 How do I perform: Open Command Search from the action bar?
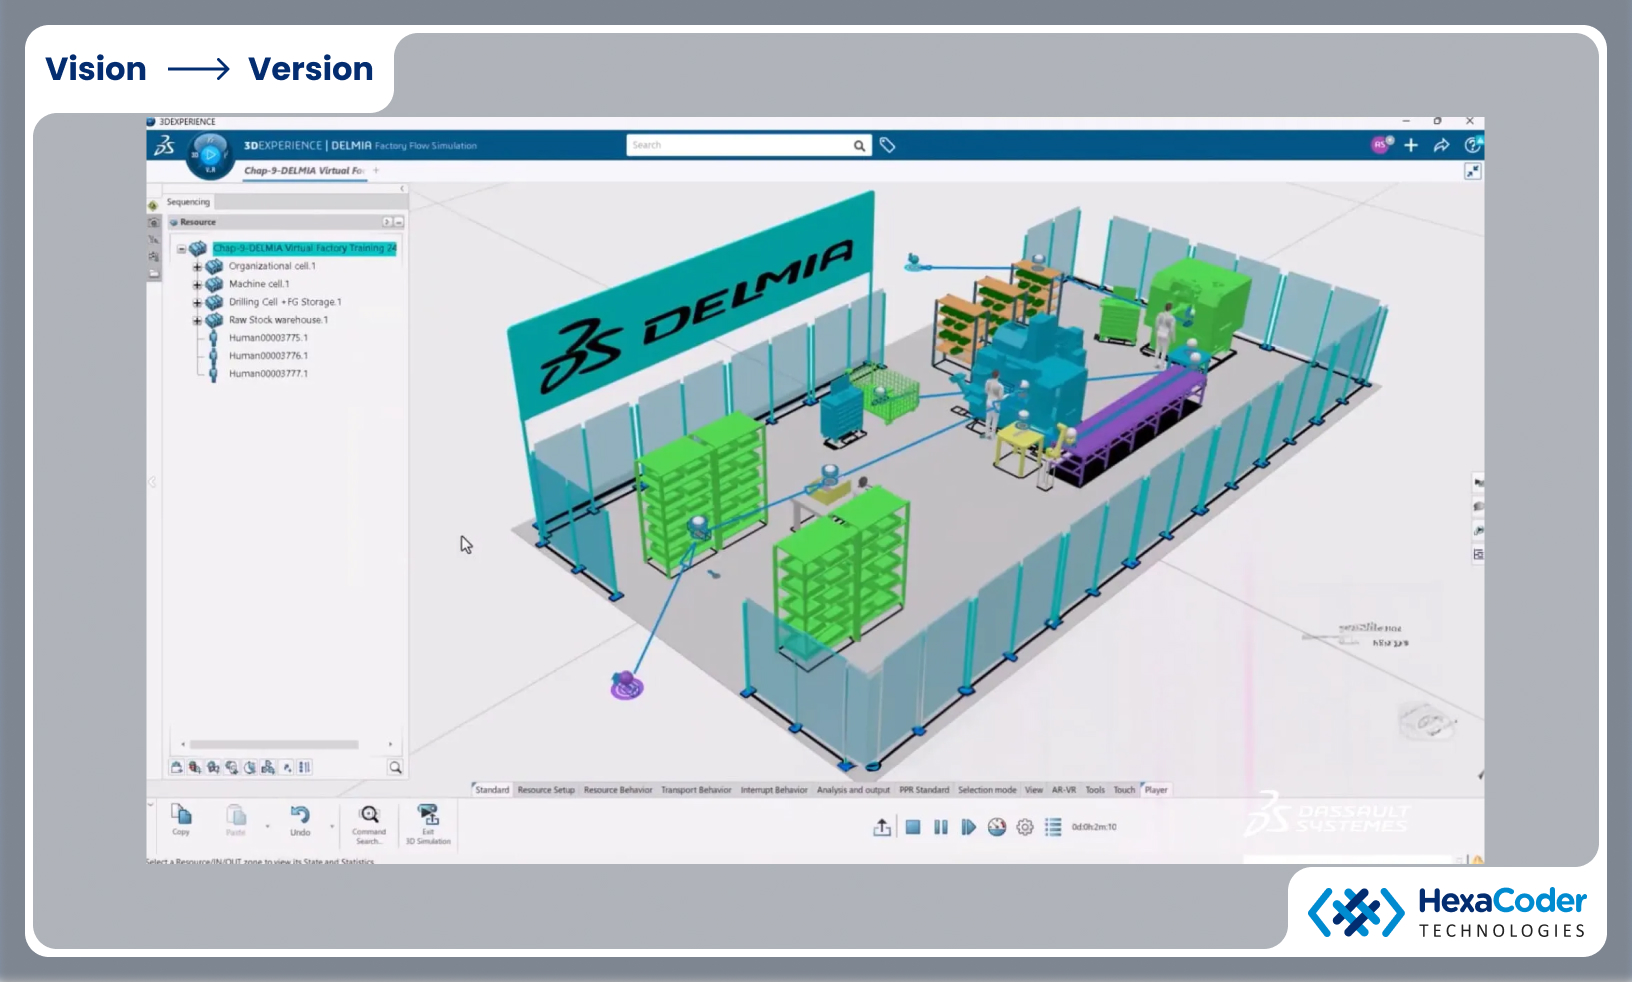coord(370,817)
